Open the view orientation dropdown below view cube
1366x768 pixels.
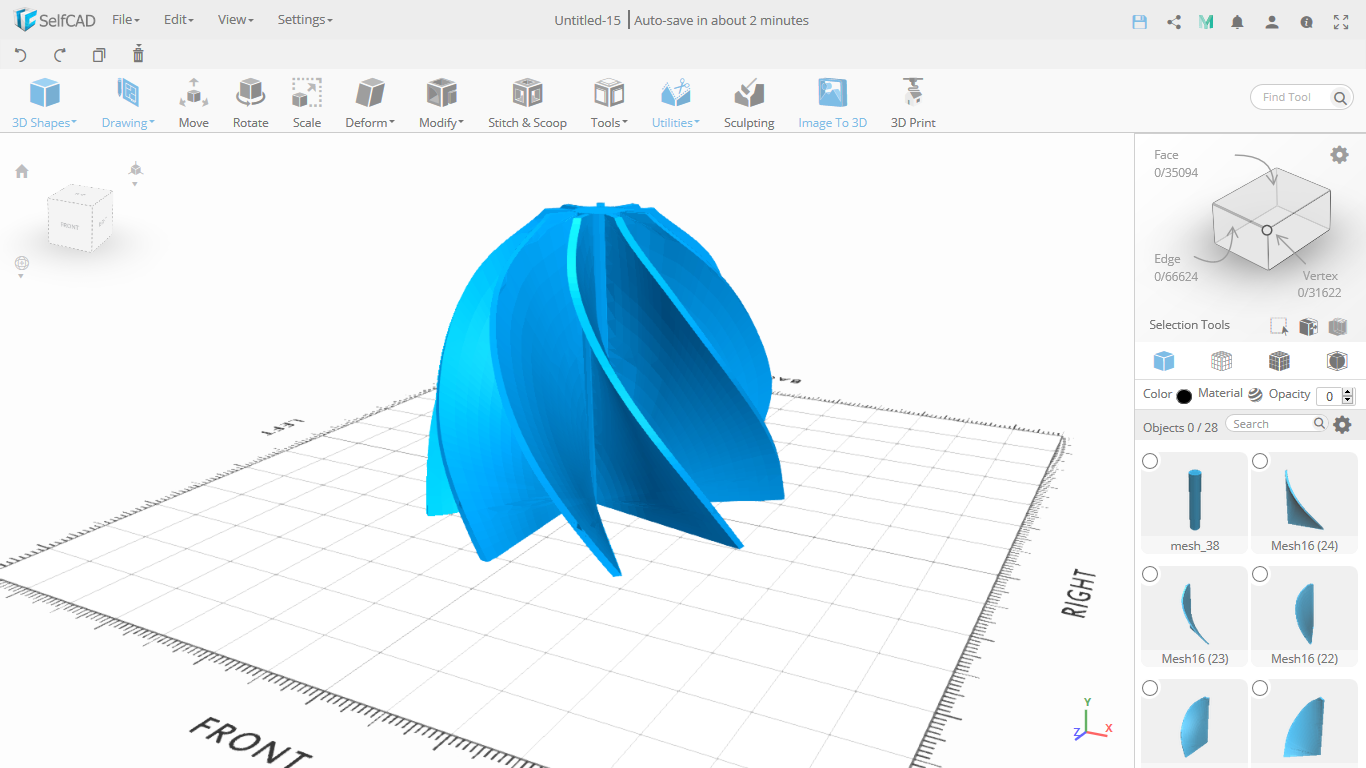21,267
